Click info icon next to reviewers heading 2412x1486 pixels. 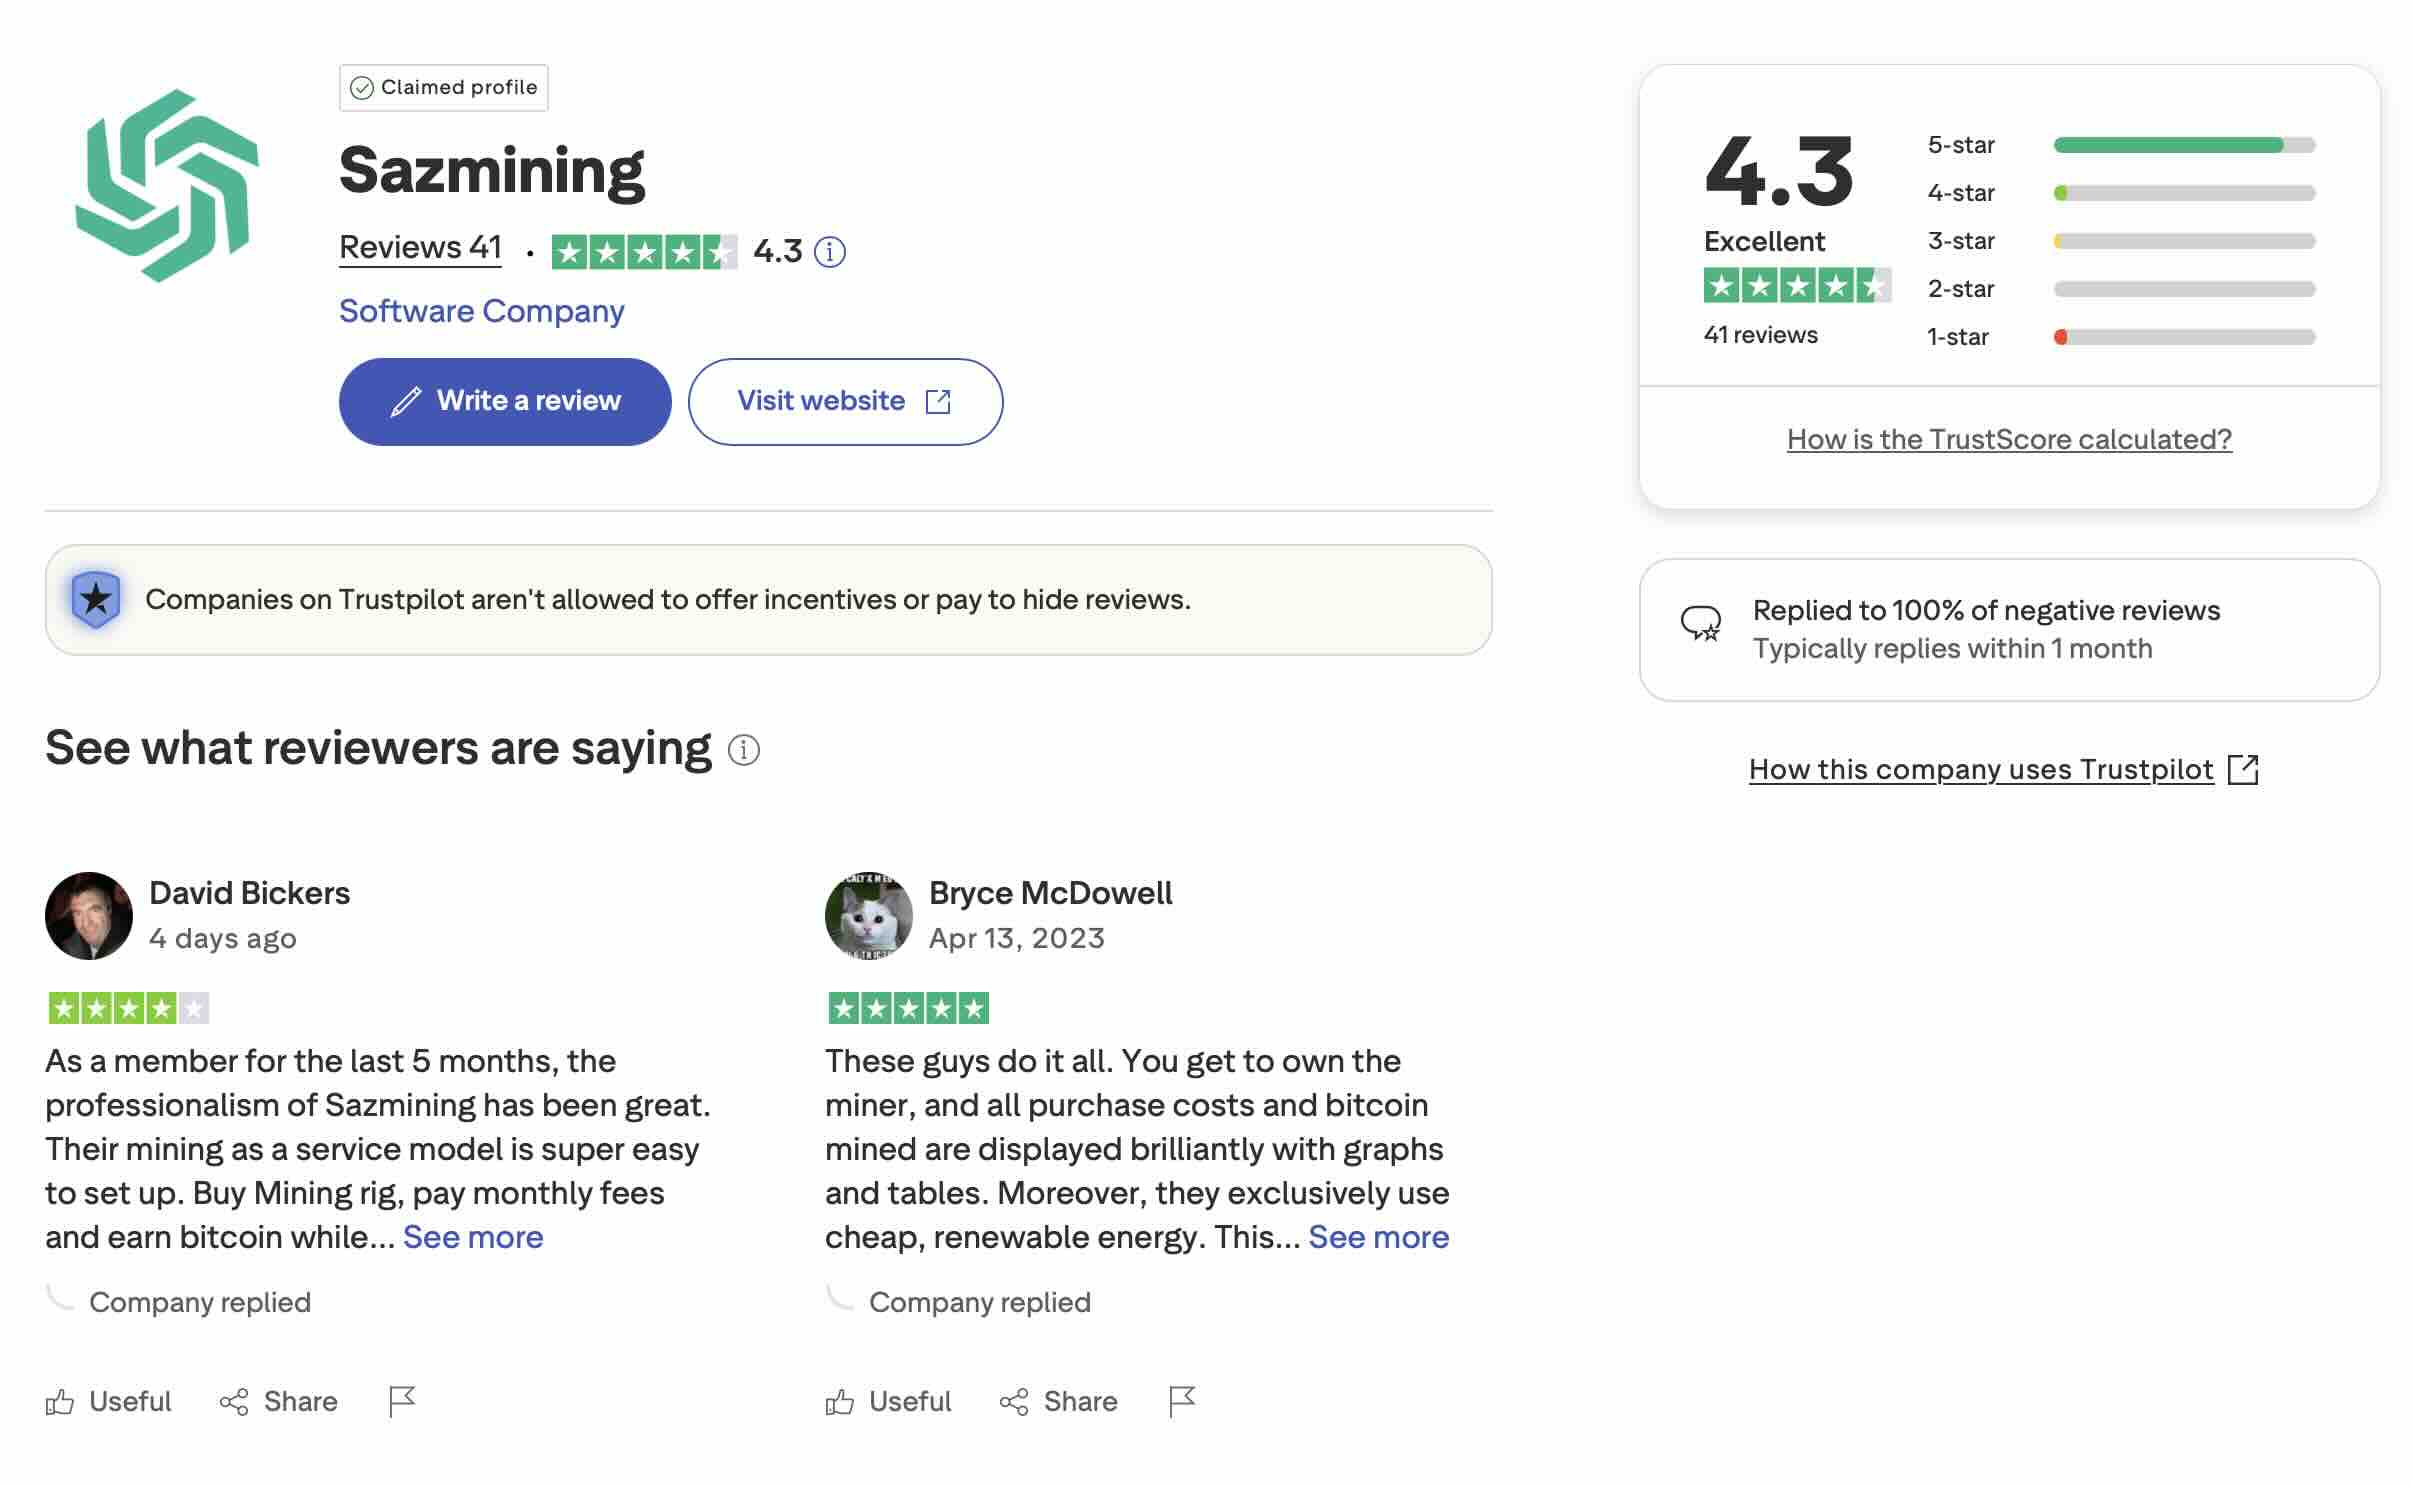click(743, 750)
